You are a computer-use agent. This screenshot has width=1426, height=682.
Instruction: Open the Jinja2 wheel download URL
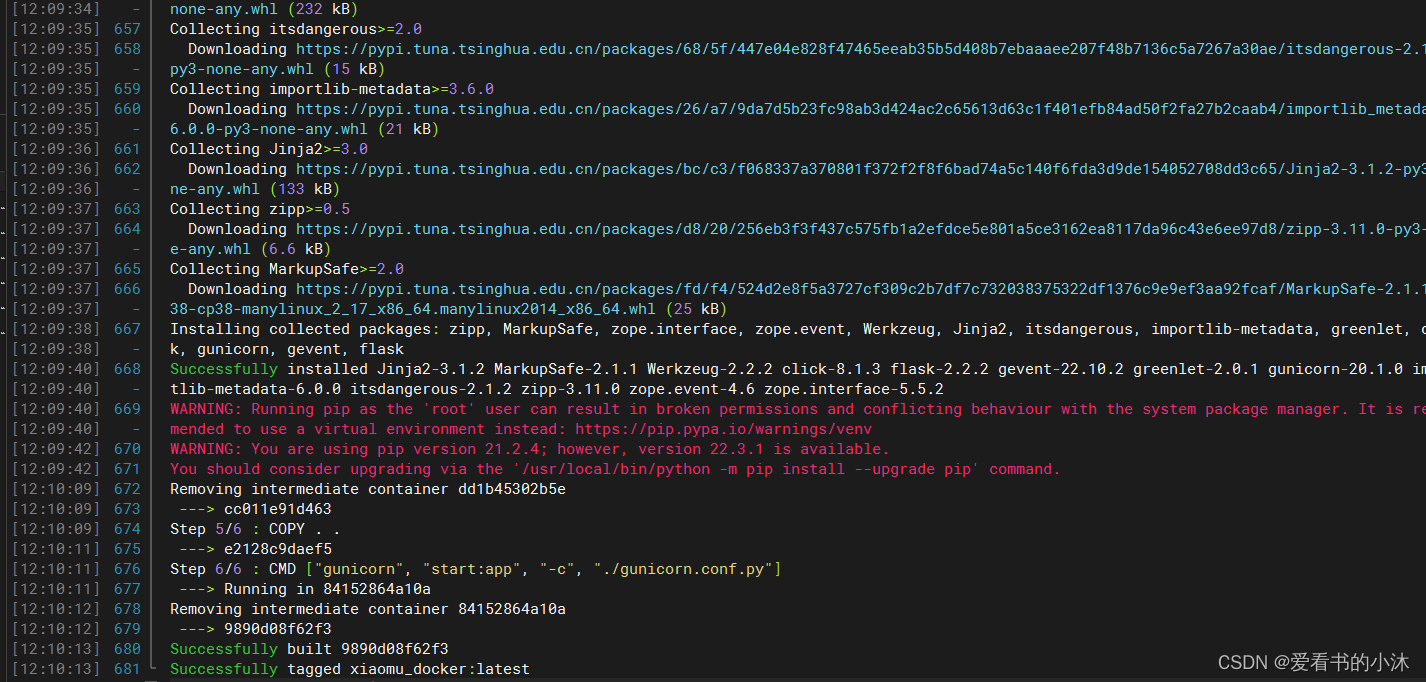coord(850,169)
